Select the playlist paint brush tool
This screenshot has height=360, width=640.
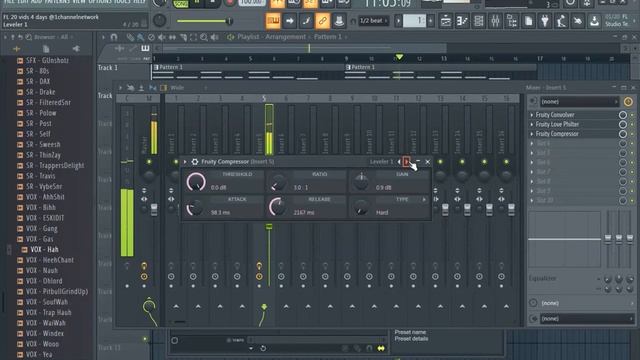[x=140, y=38]
